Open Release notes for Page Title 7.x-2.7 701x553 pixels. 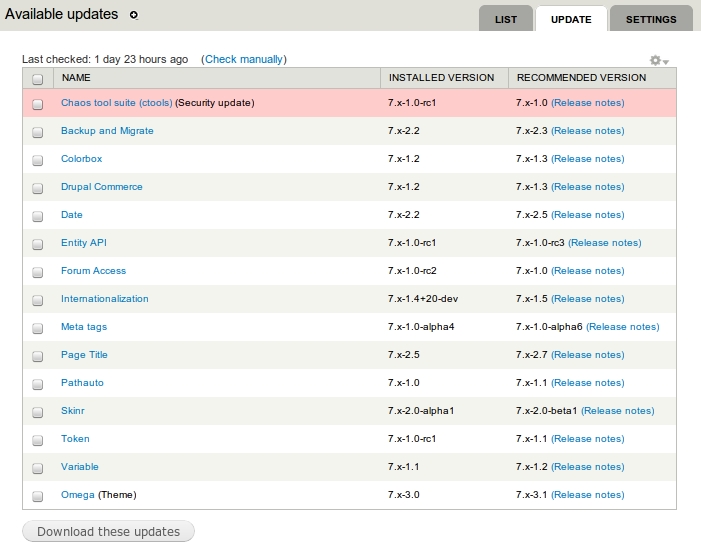coord(587,355)
